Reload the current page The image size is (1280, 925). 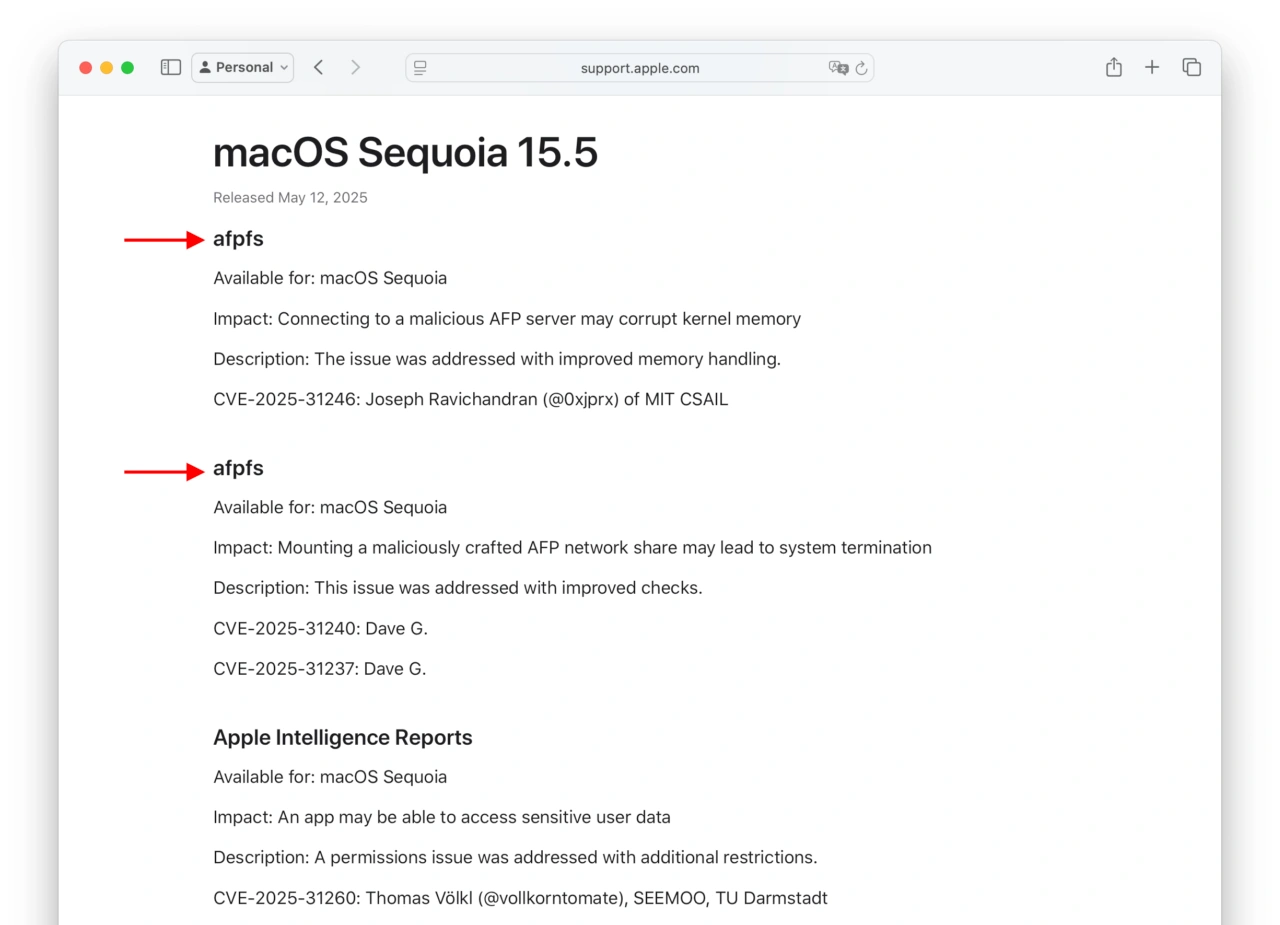[861, 68]
